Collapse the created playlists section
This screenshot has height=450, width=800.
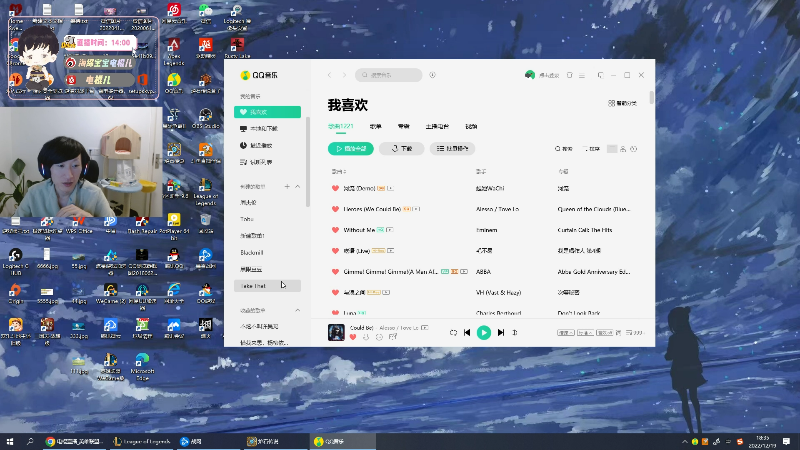[297, 187]
